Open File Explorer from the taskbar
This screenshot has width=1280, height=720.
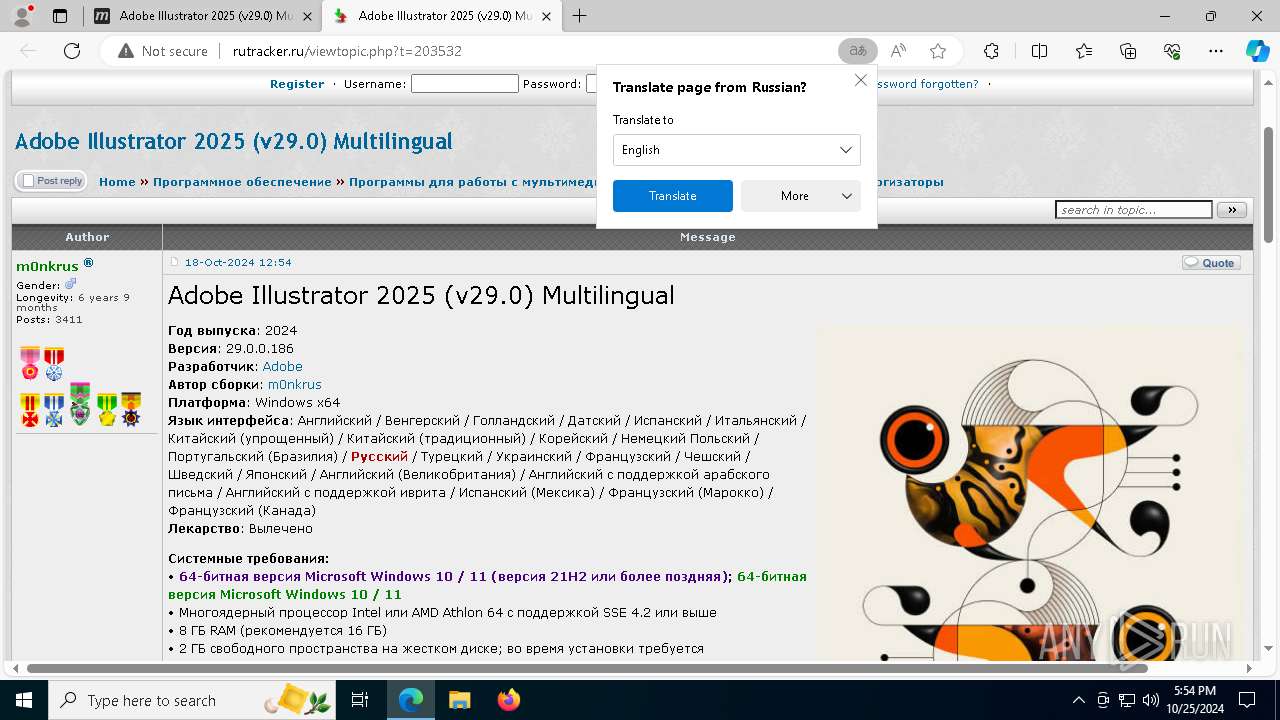459,700
